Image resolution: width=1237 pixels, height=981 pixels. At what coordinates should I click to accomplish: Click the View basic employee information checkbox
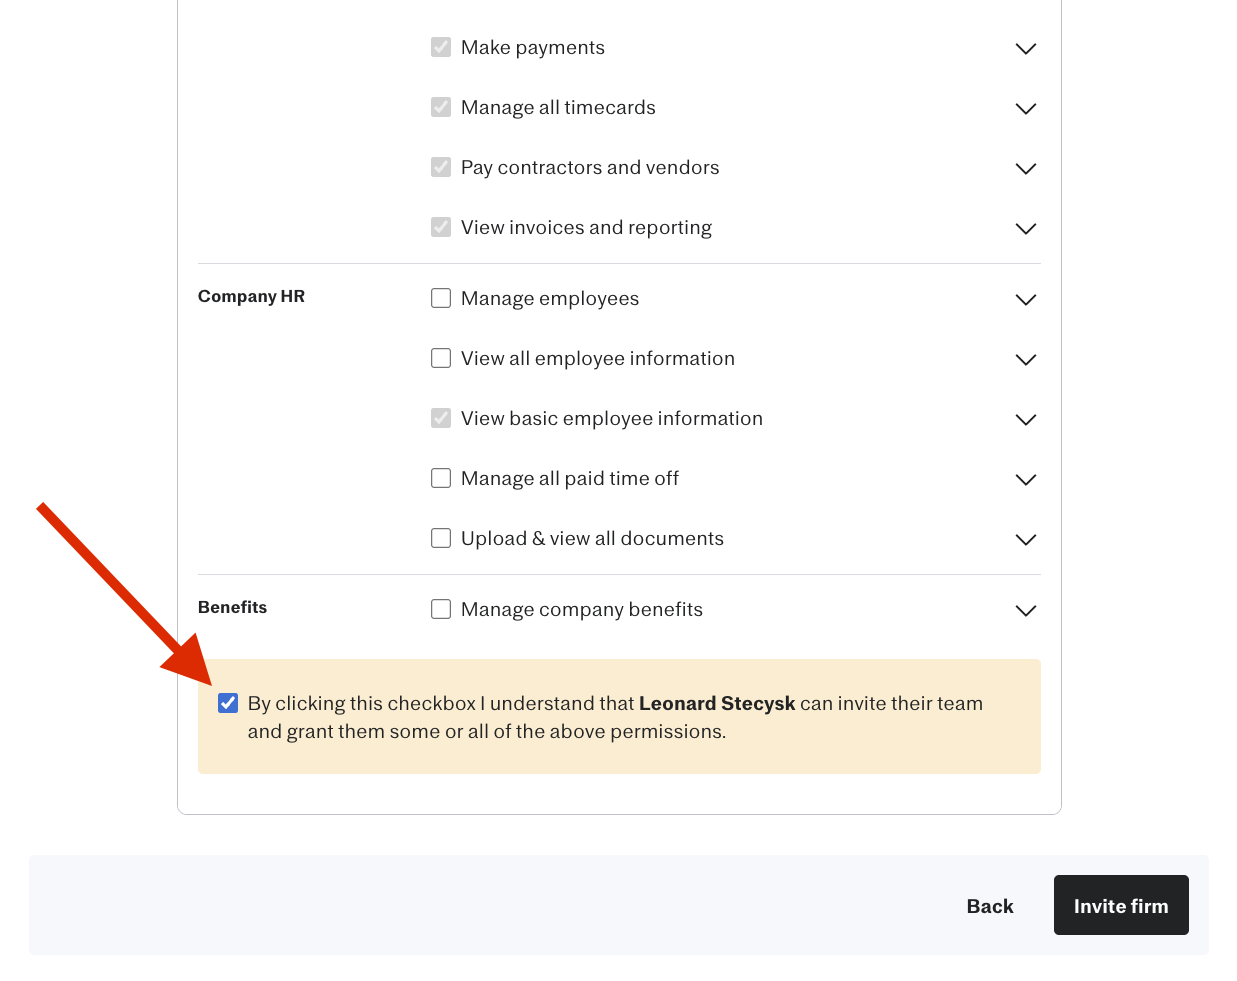[441, 418]
